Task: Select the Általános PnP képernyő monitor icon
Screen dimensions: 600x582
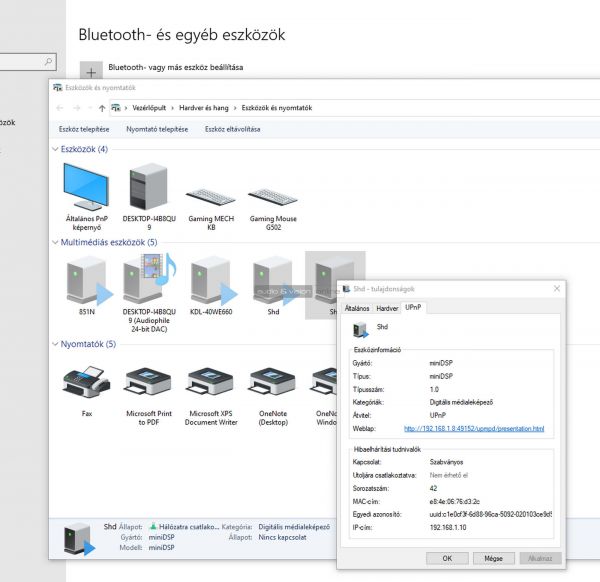Action: [x=85, y=188]
